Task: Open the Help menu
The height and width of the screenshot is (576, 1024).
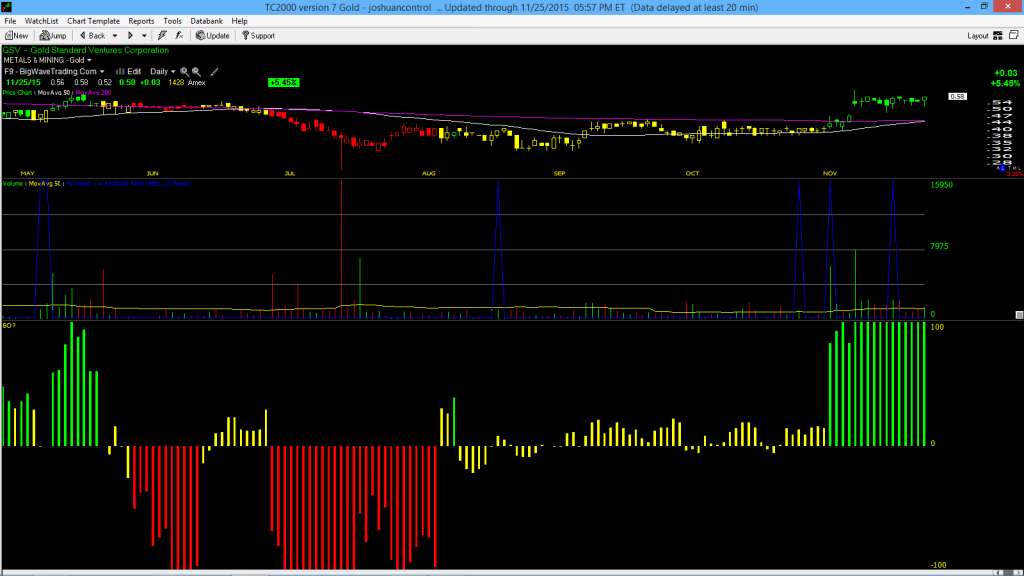Action: click(240, 21)
